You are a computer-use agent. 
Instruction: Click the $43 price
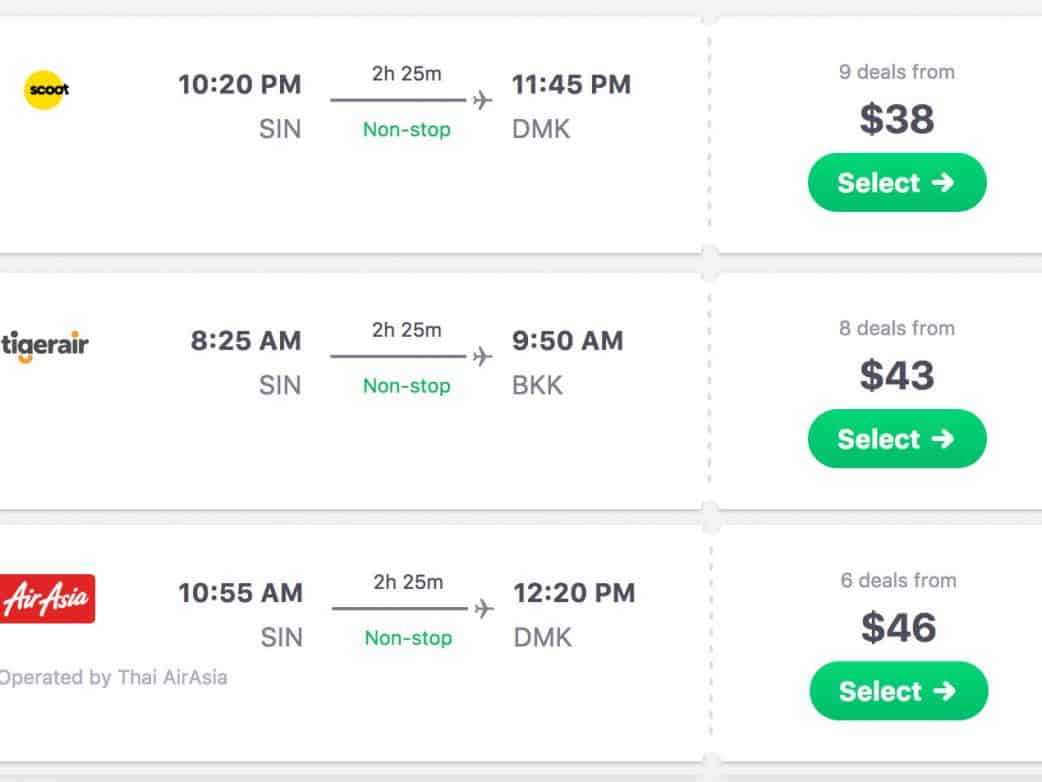point(896,375)
